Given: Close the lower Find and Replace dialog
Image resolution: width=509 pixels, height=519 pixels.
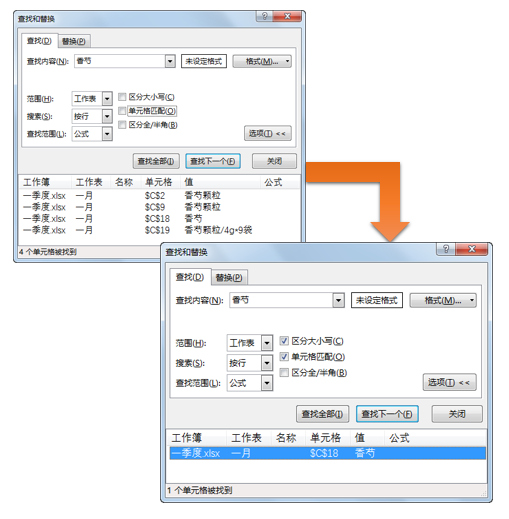Looking at the screenshot, I should 472,249.
